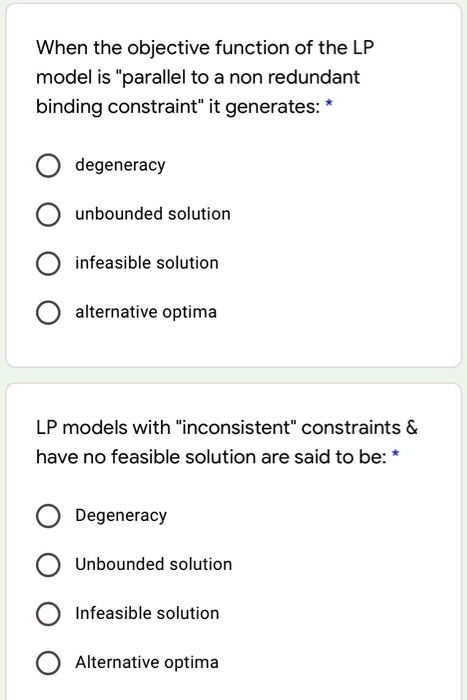Screen dimensions: 467x700
Task: Click 'alternative optima' label text in first question
Action: (x=146, y=312)
